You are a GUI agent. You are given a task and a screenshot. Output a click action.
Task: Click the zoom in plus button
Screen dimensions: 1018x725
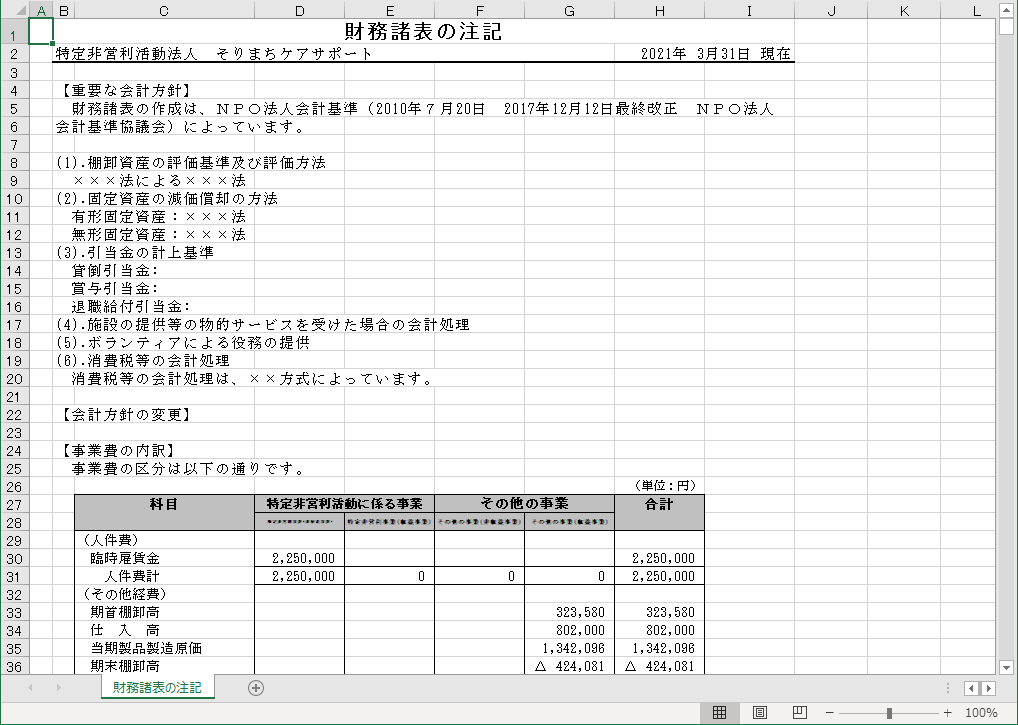click(x=947, y=713)
